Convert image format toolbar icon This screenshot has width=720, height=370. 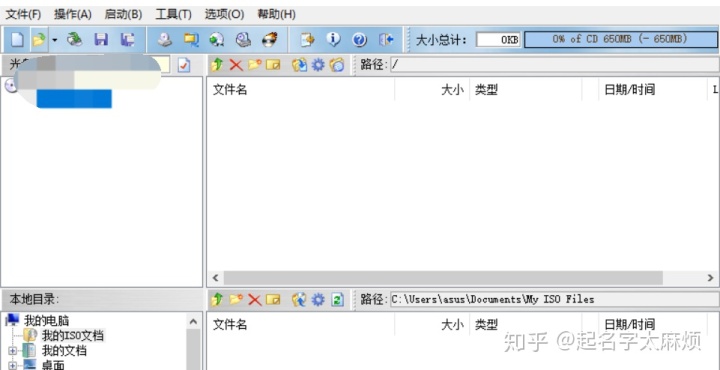(217, 40)
